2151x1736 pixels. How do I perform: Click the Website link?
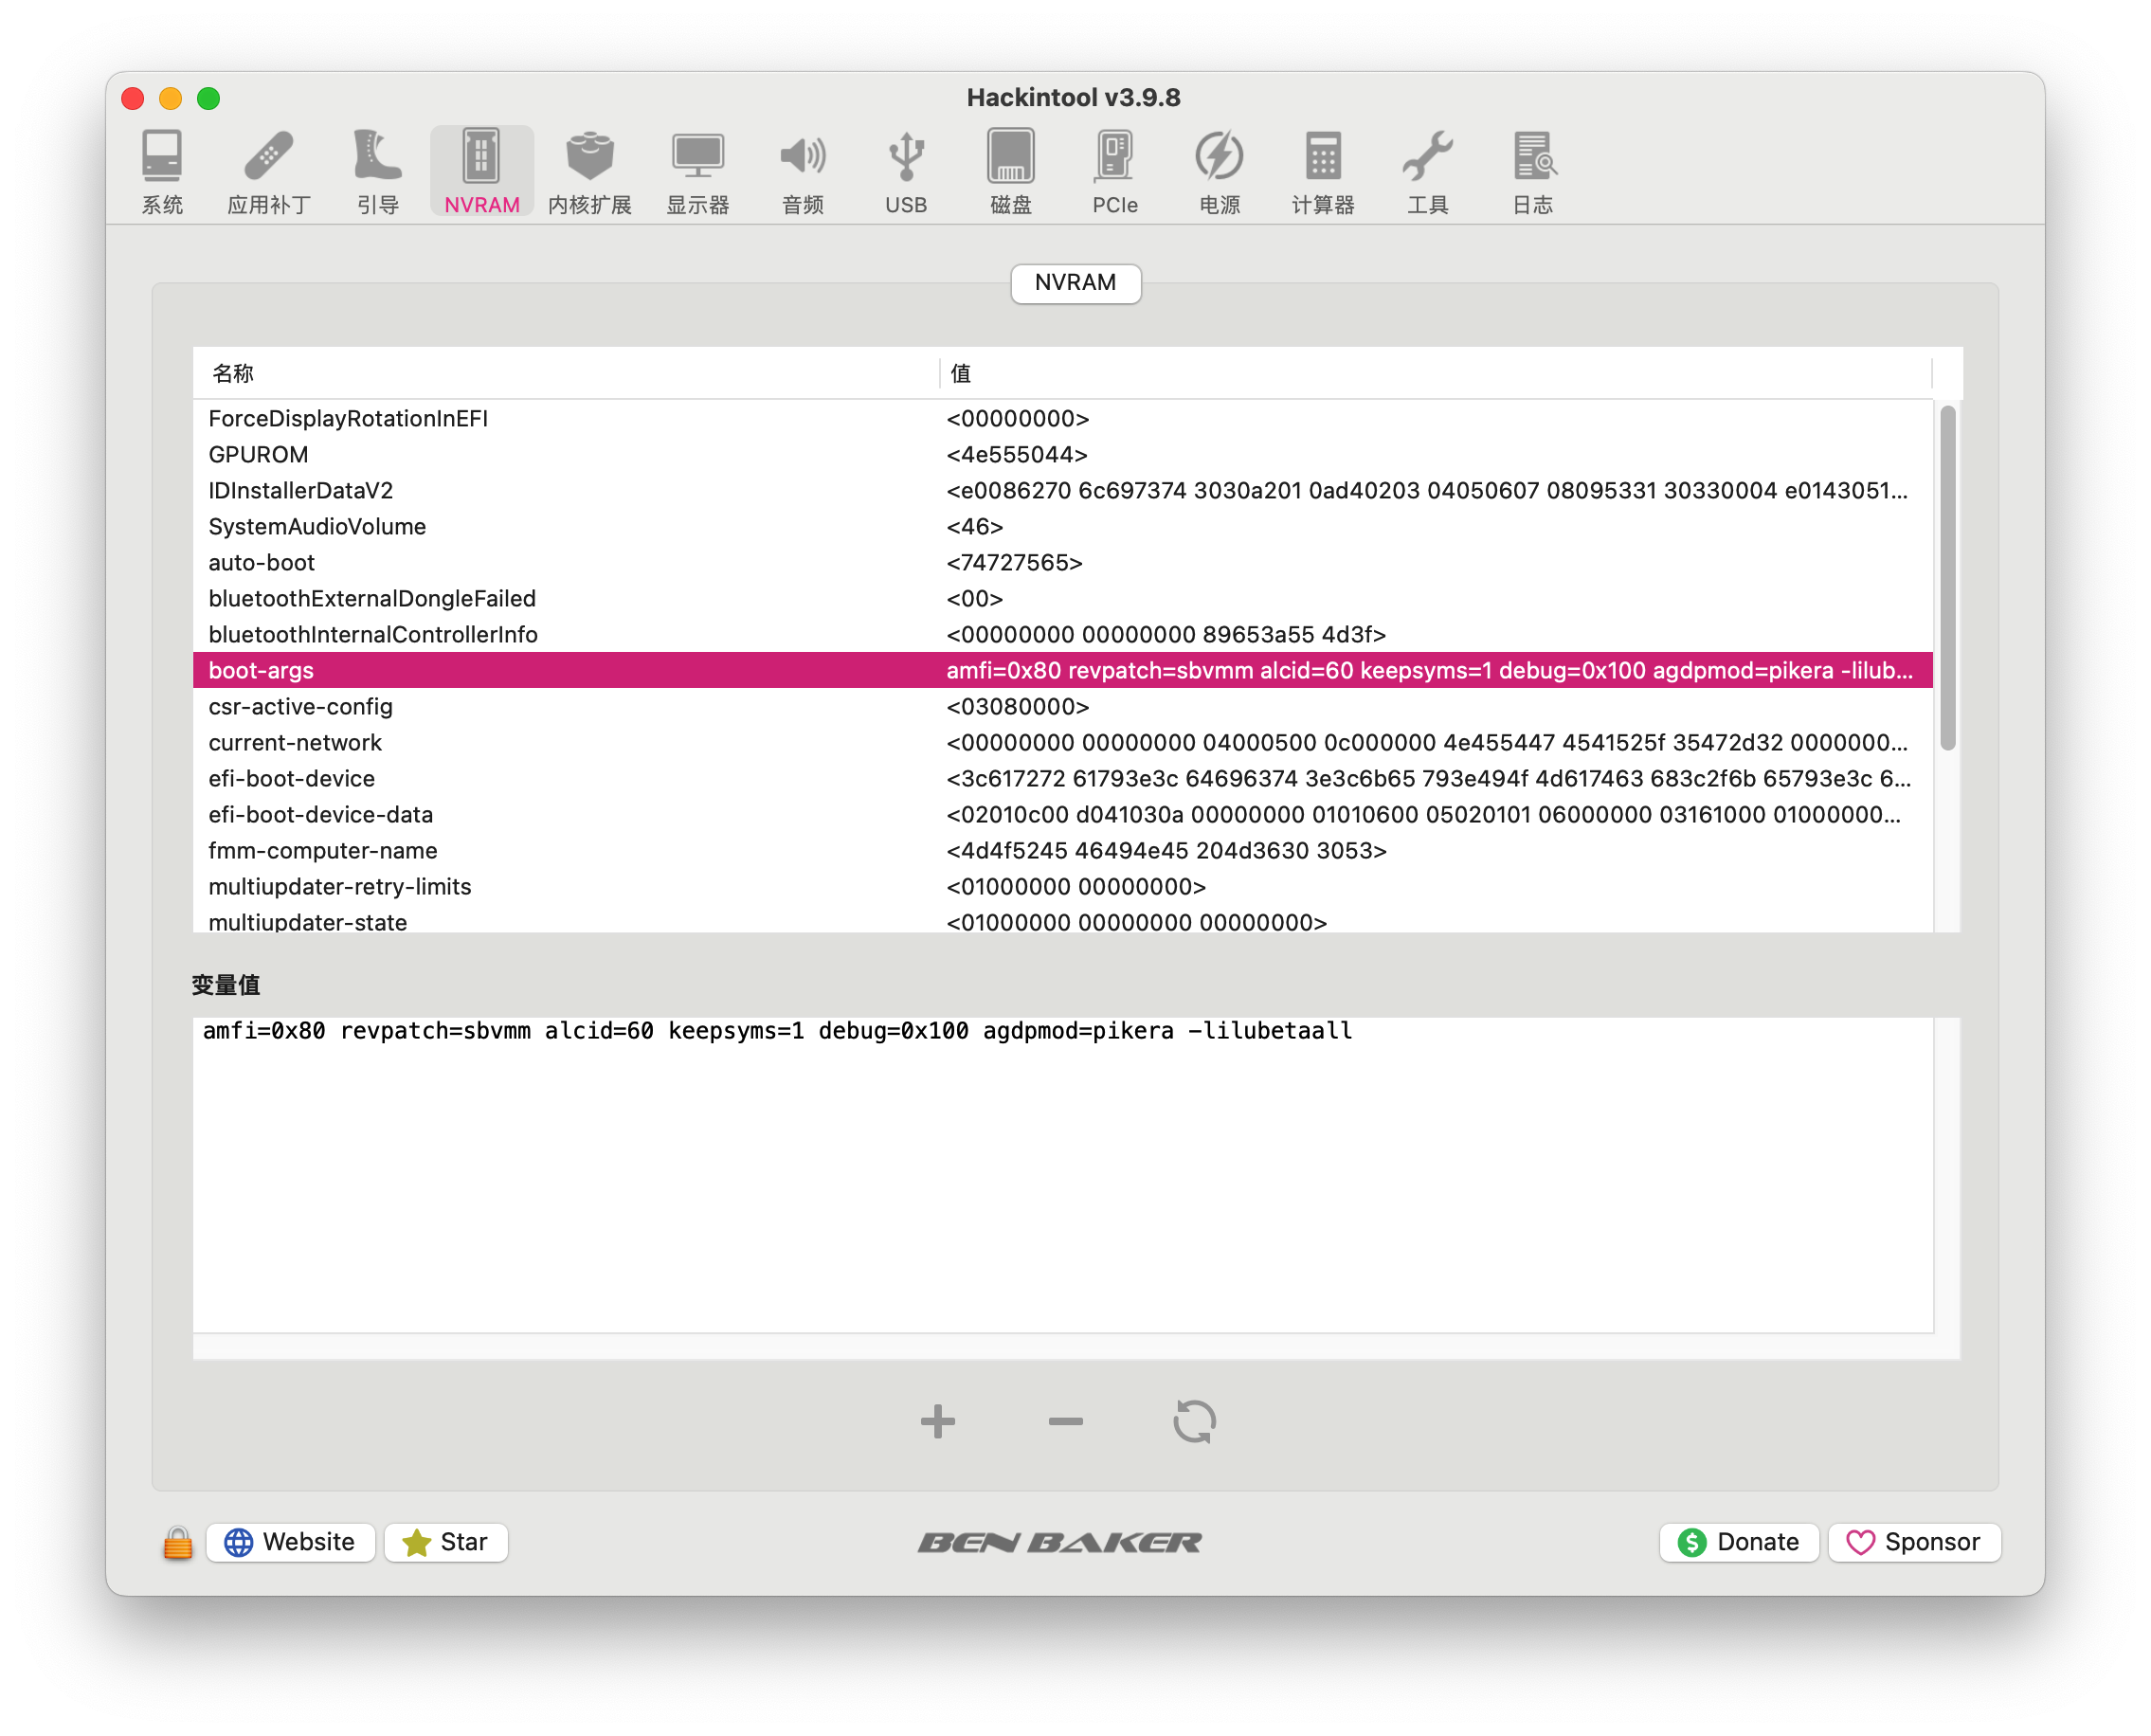coord(291,1541)
